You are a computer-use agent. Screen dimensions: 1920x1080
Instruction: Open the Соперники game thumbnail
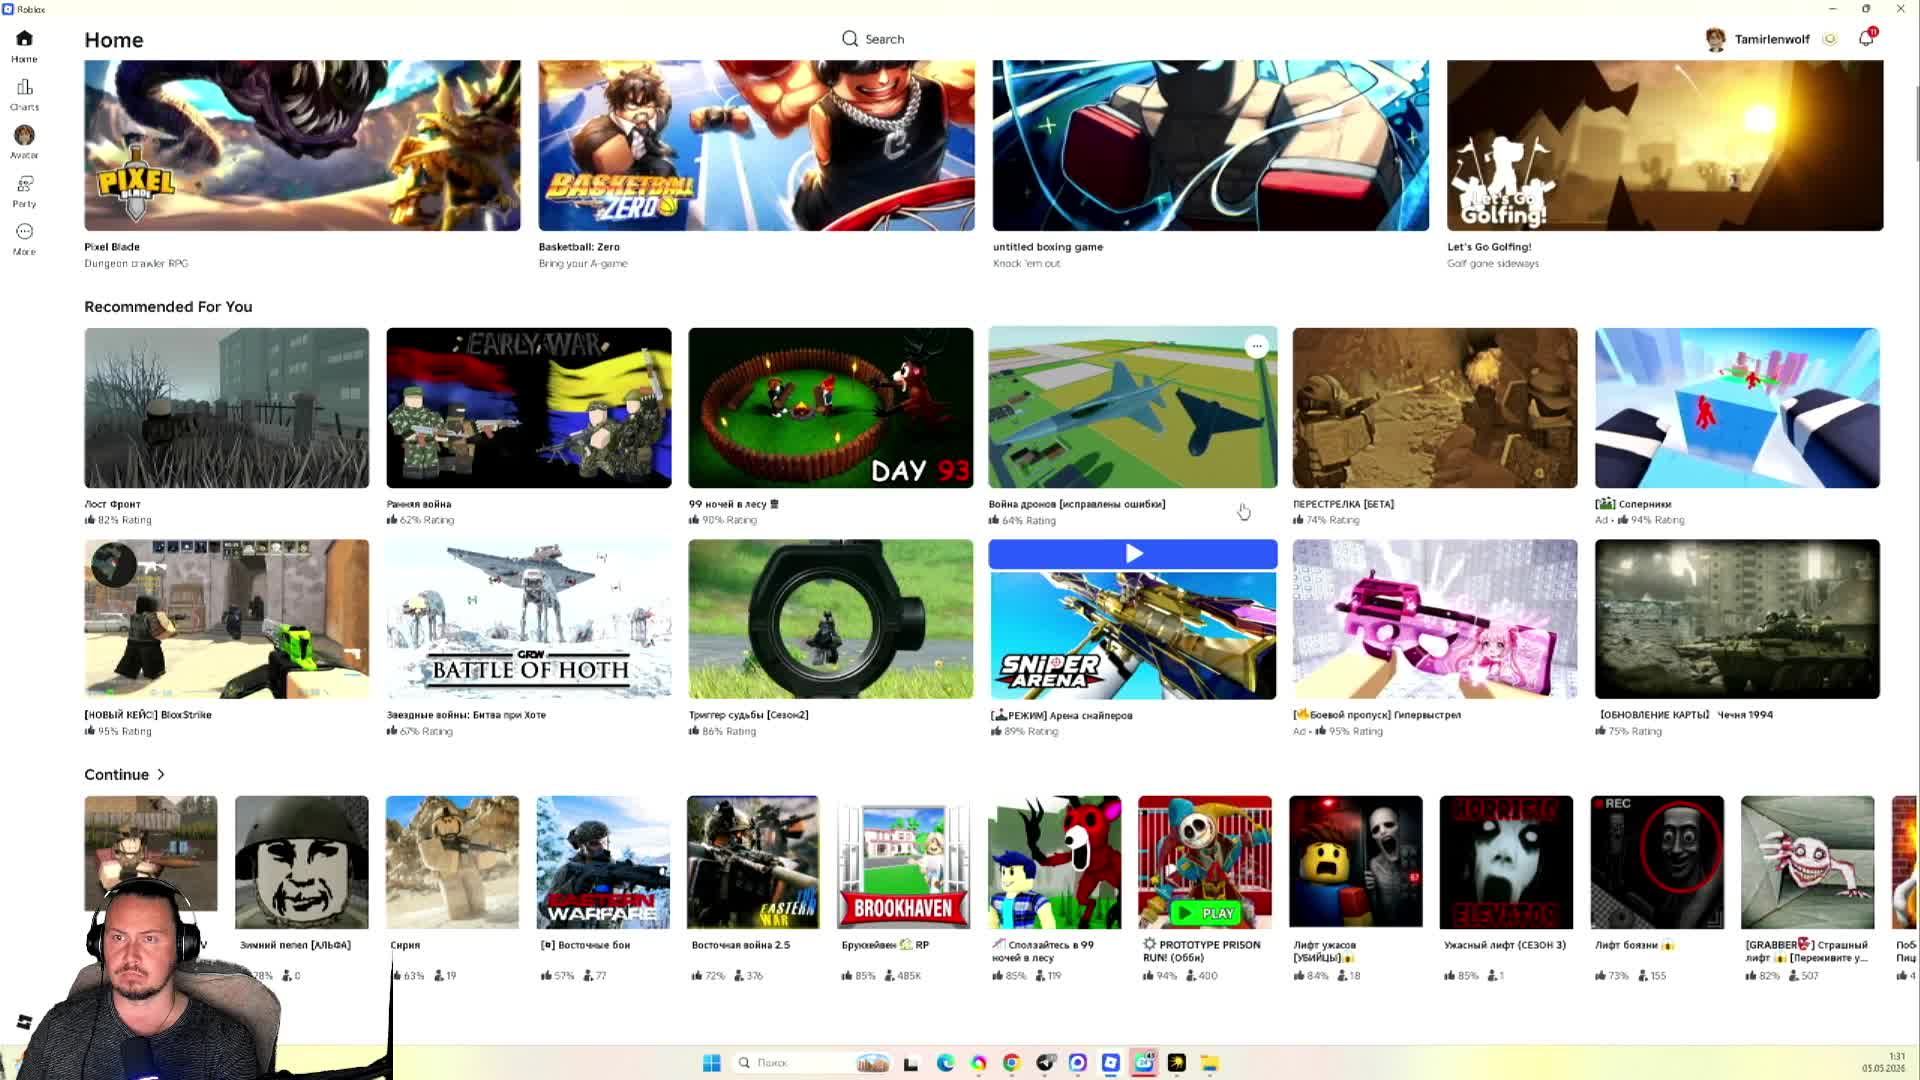pyautogui.click(x=1737, y=408)
